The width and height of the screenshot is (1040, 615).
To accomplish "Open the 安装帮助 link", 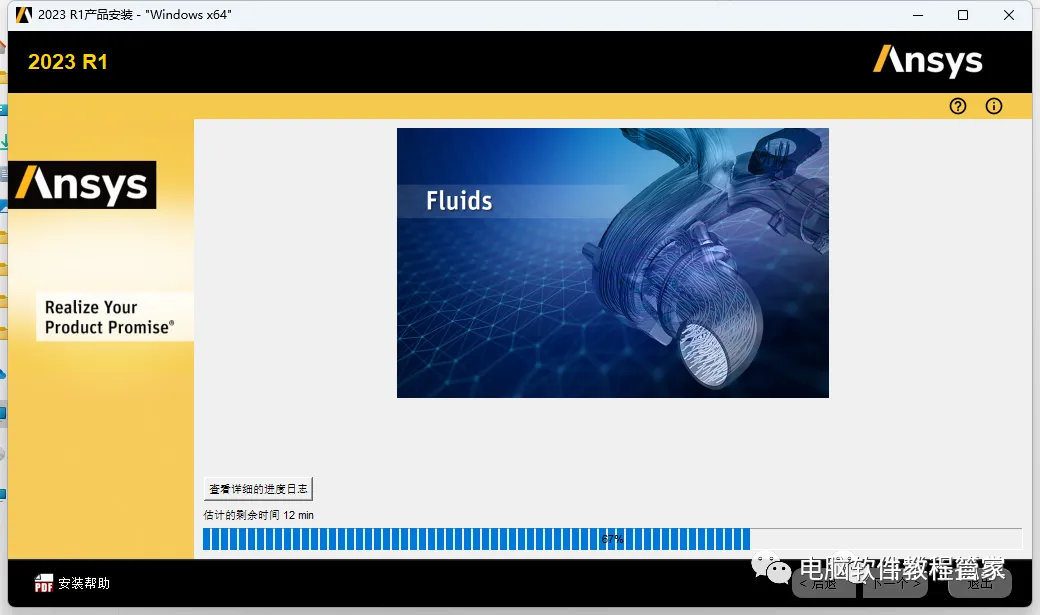I will (84, 583).
